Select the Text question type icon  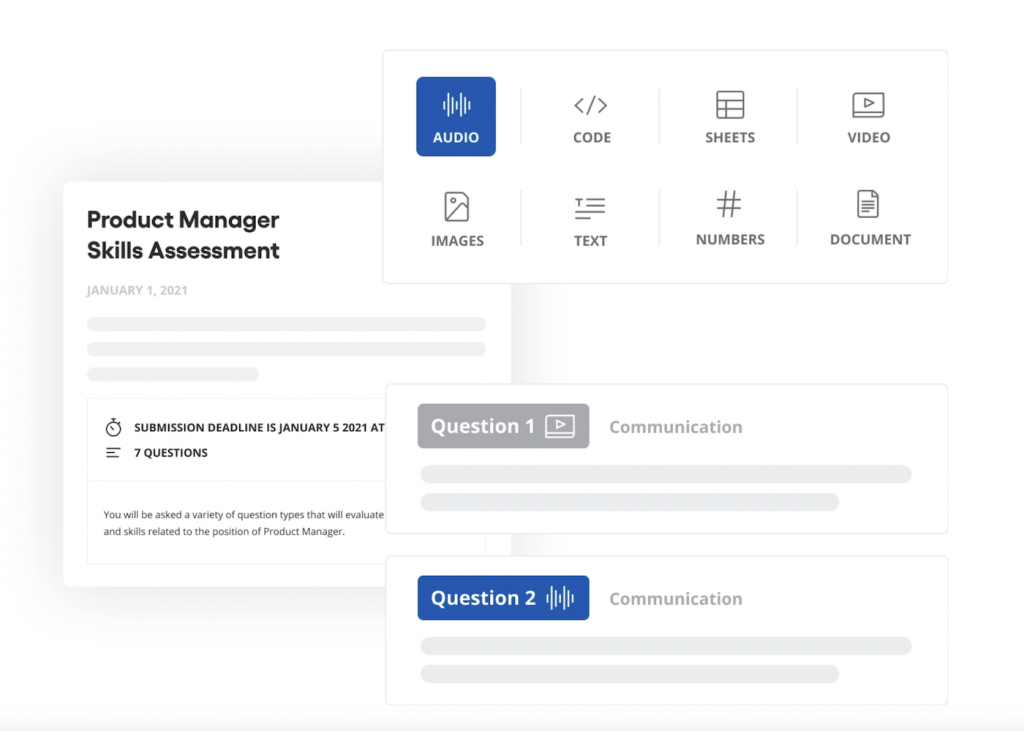pyautogui.click(x=590, y=208)
